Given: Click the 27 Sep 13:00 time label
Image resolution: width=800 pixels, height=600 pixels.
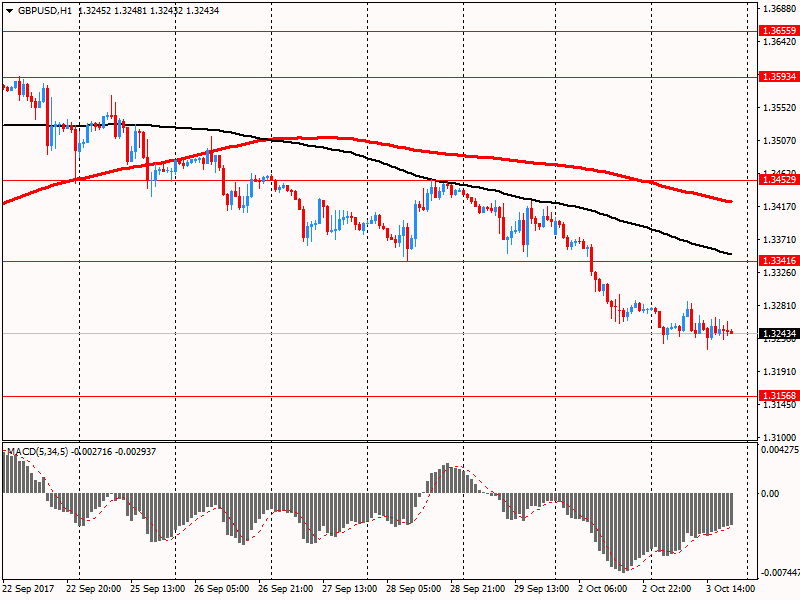Looking at the screenshot, I should [349, 589].
